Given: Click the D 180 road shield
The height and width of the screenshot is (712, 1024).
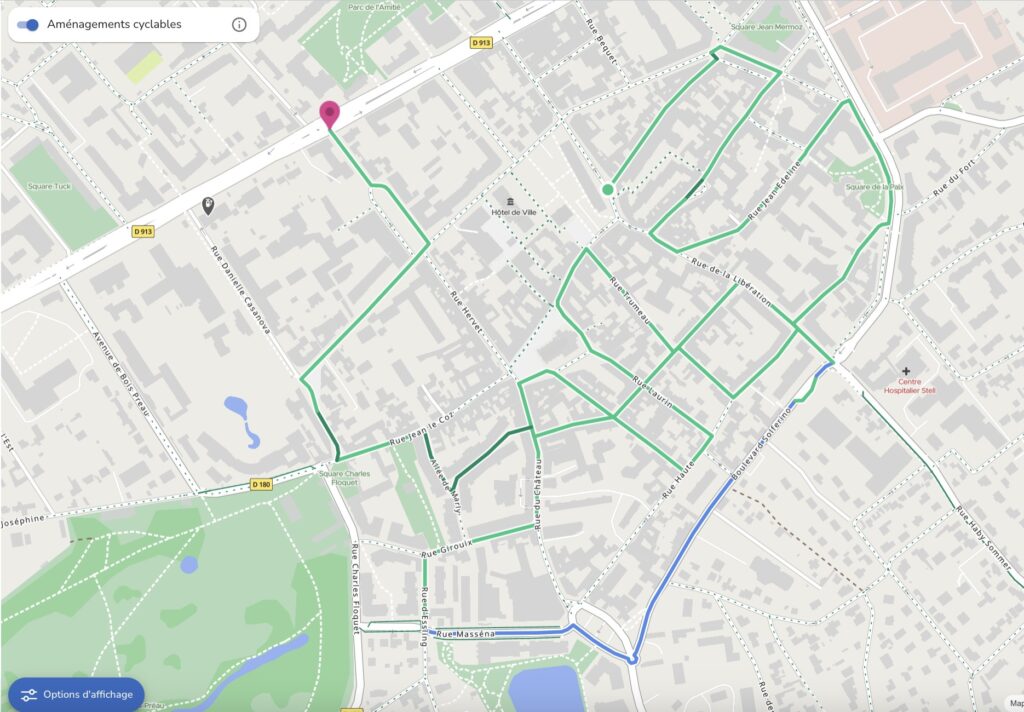Looking at the screenshot, I should pyautogui.click(x=261, y=484).
